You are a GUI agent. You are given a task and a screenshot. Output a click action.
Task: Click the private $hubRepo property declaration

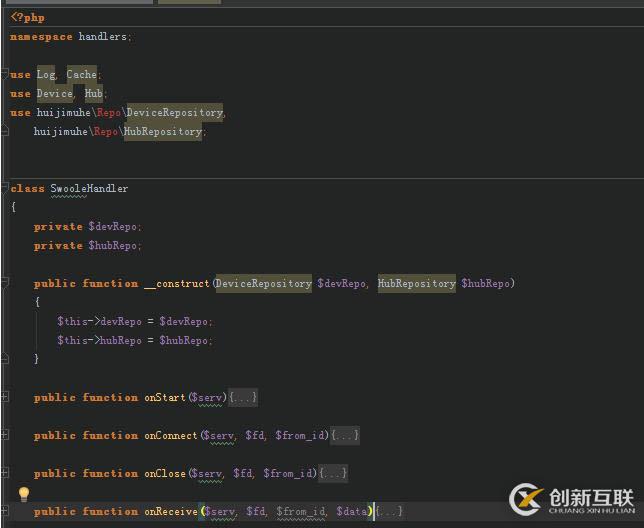(x=114, y=246)
